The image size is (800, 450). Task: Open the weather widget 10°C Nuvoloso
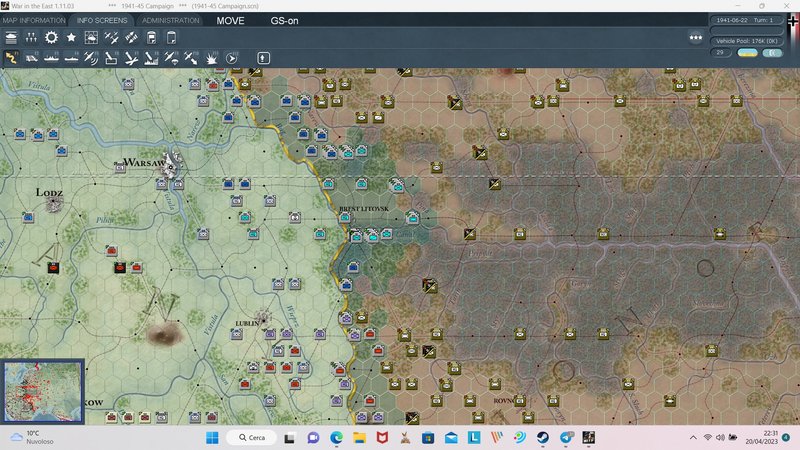pos(33,437)
